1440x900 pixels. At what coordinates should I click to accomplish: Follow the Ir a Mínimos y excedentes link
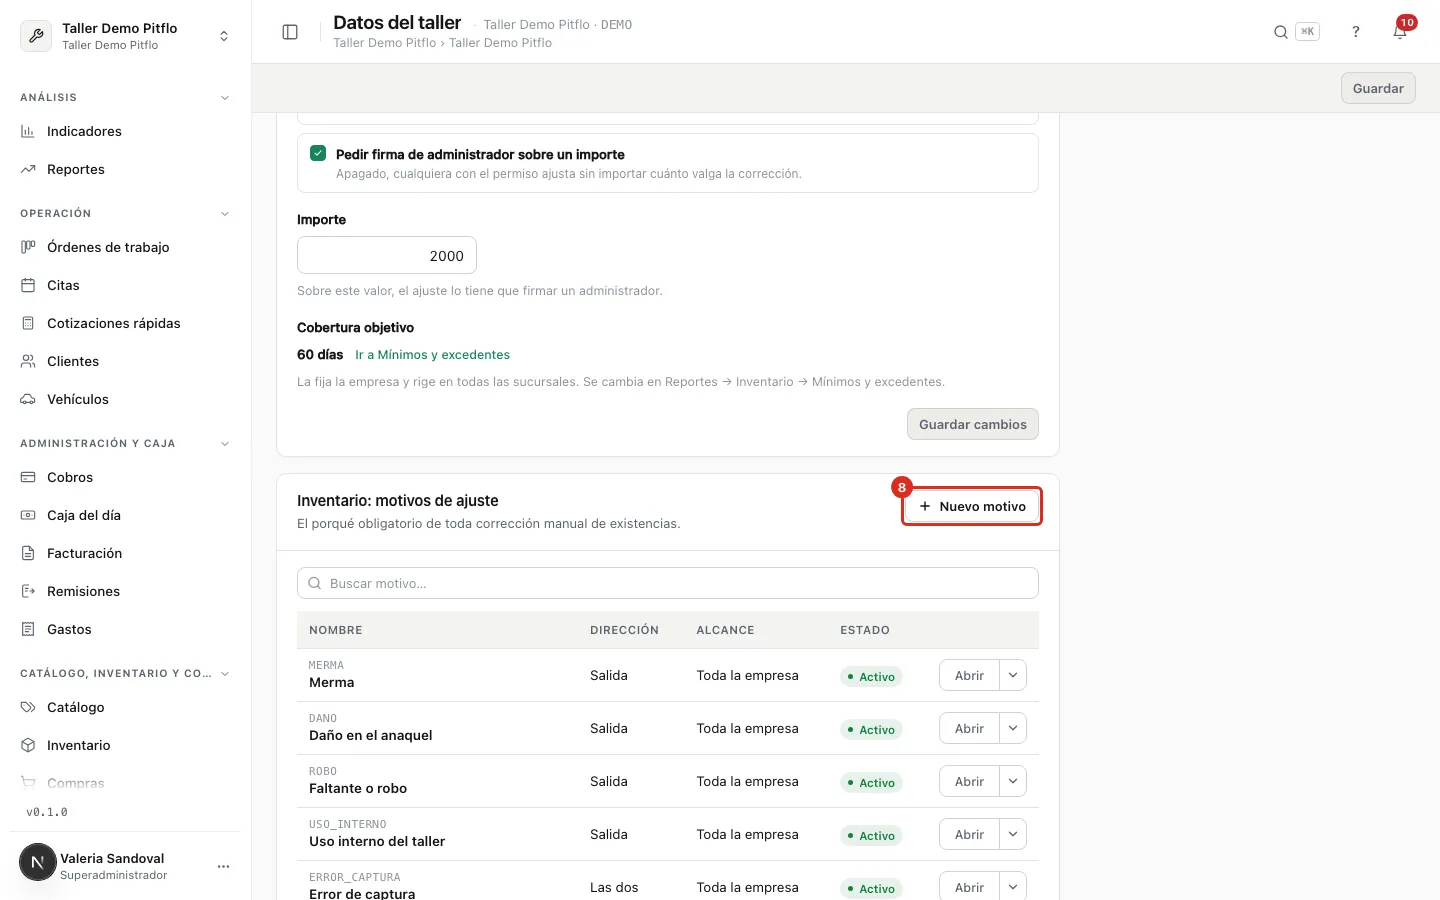pos(433,355)
